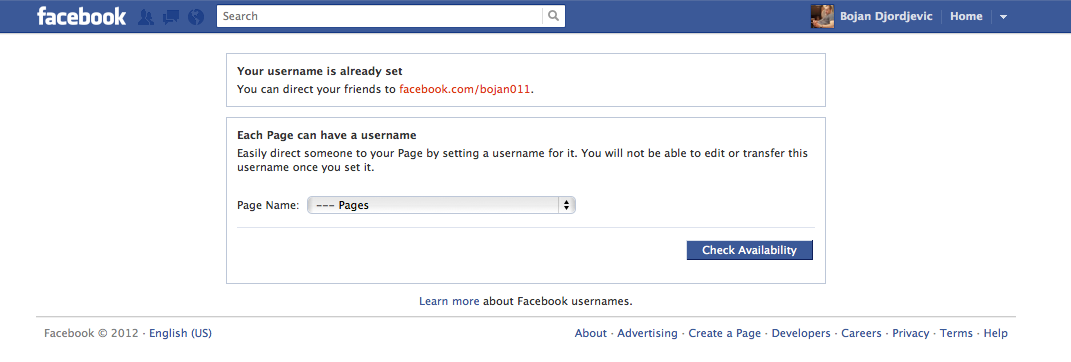Open the Facebook logo home link
Image resolution: width=1071 pixels, height=362 pixels.
(81, 16)
